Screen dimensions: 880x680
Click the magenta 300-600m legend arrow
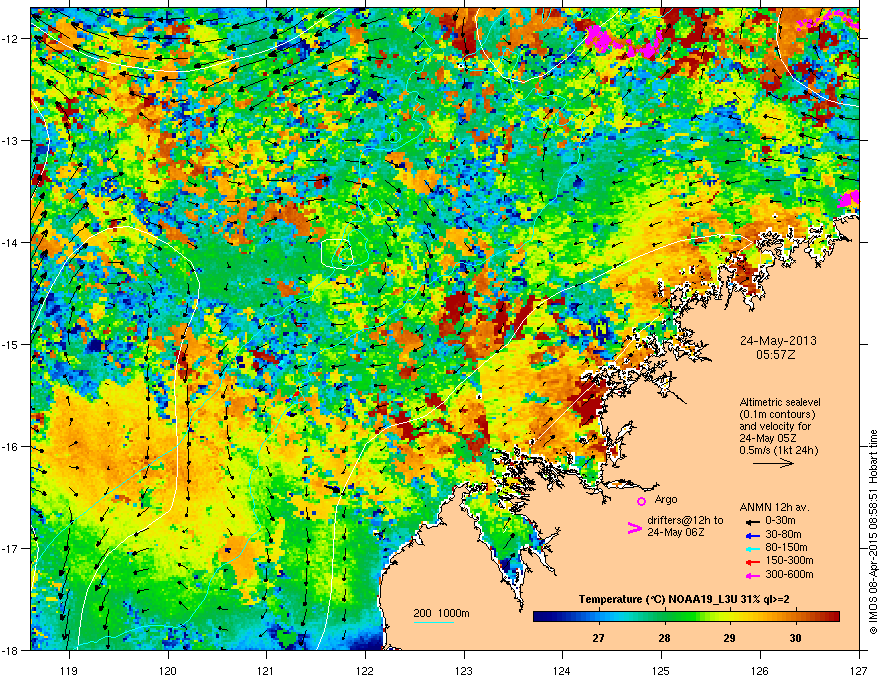(752, 575)
